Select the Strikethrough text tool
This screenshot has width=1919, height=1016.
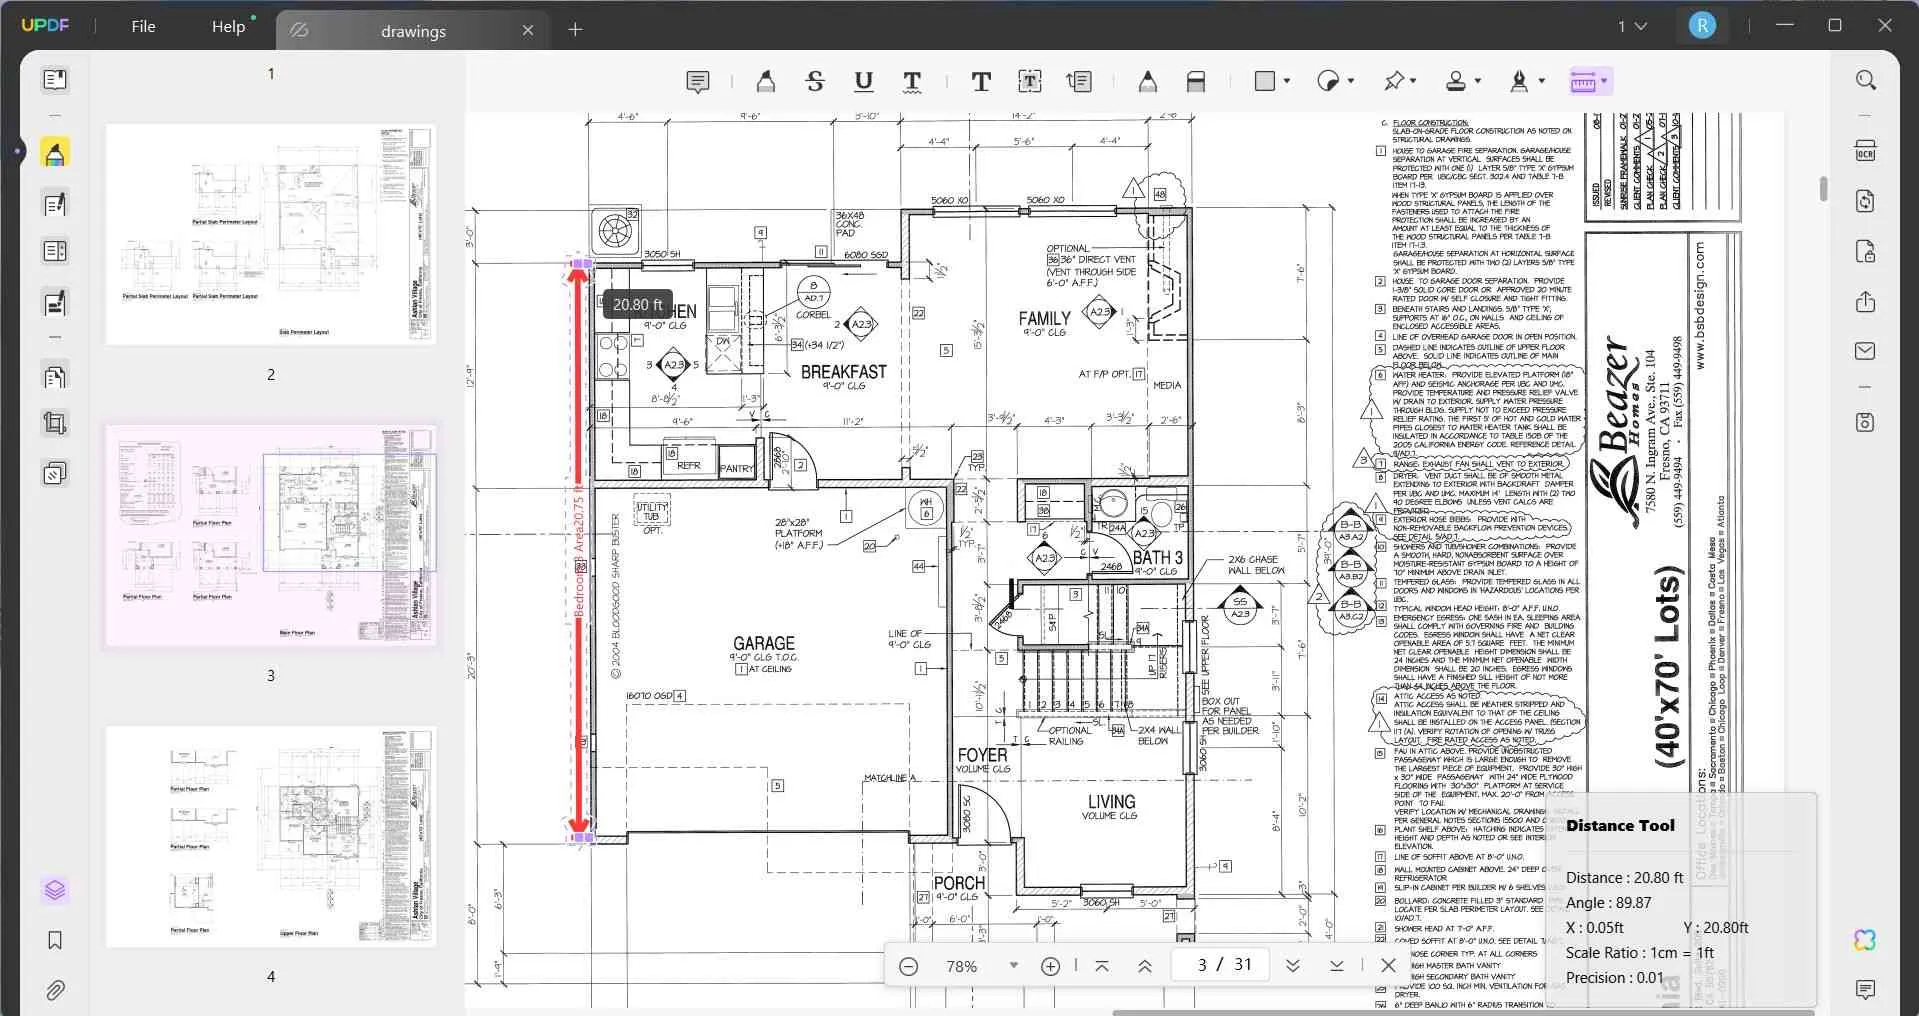point(815,82)
